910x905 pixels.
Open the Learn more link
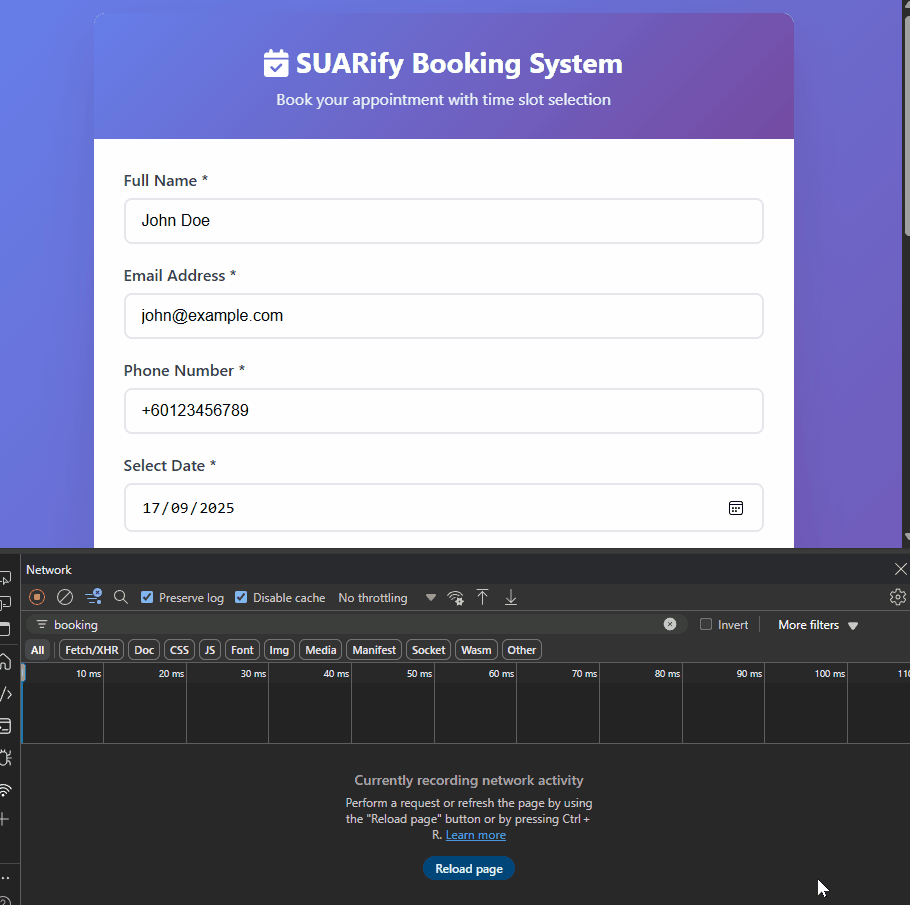coord(475,835)
